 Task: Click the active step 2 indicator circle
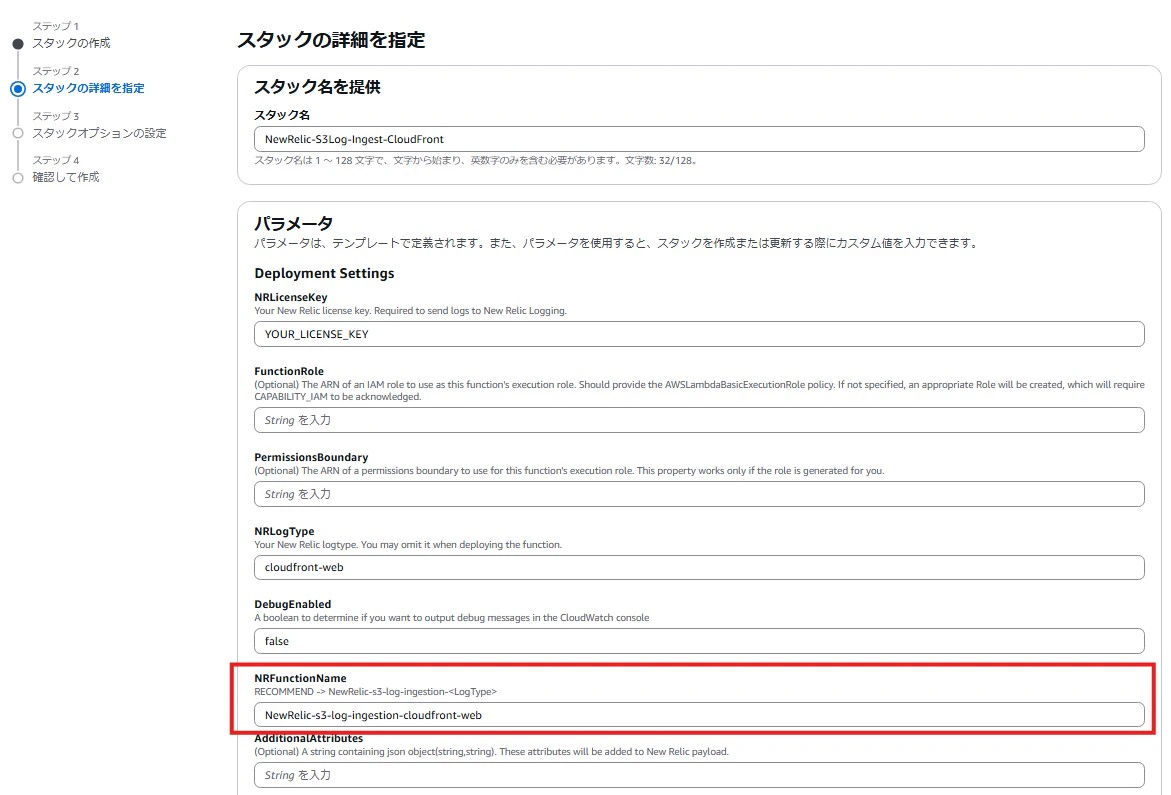click(x=18, y=89)
